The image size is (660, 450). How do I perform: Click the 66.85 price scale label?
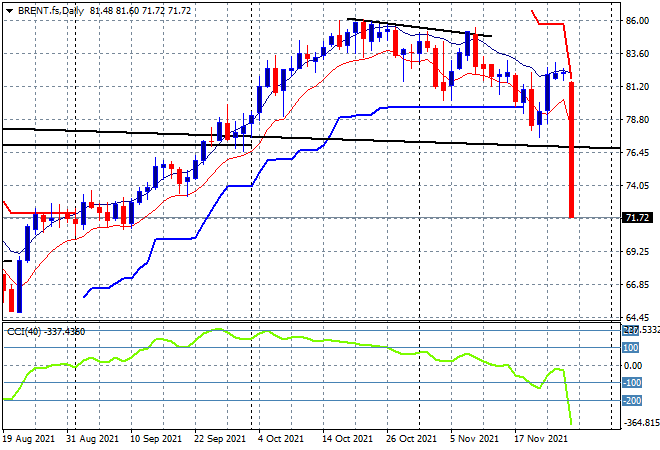click(x=637, y=285)
